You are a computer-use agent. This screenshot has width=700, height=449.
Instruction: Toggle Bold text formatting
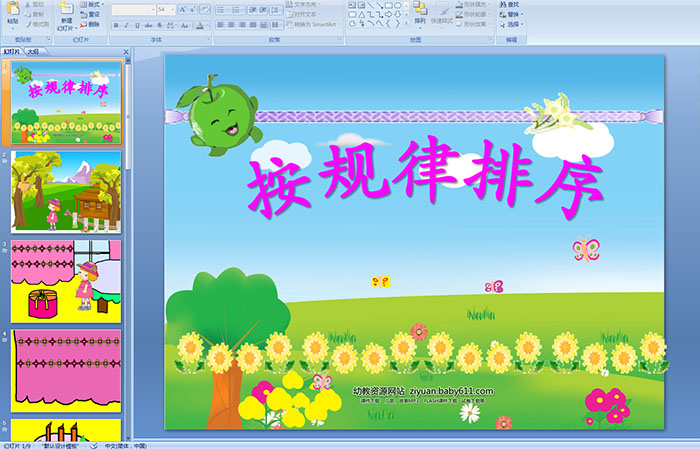click(x=115, y=24)
